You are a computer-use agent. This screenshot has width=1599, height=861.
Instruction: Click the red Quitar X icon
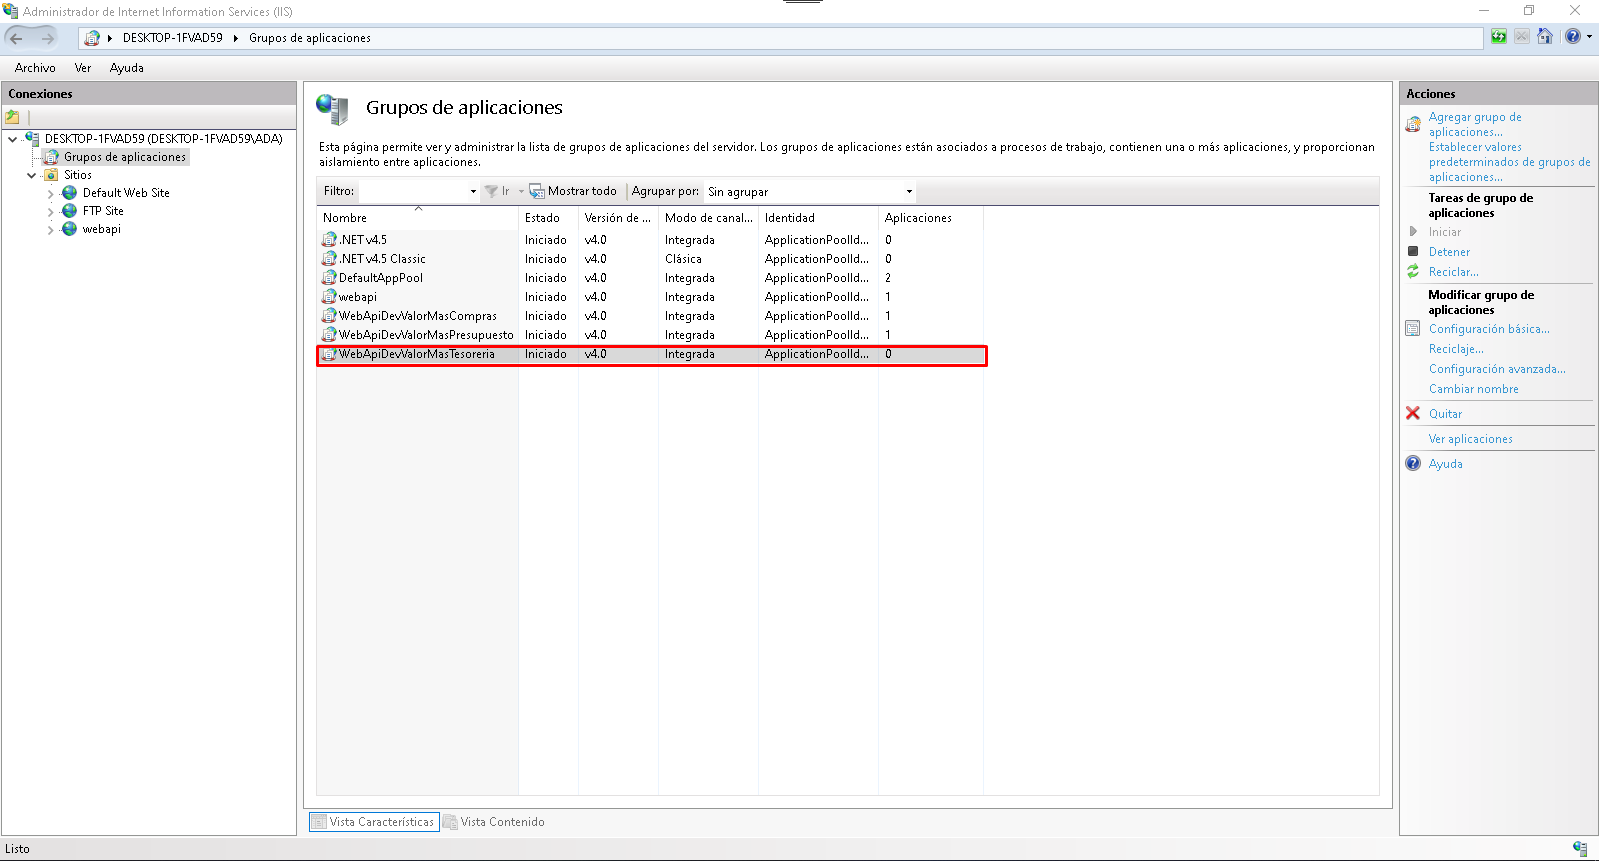pos(1413,413)
